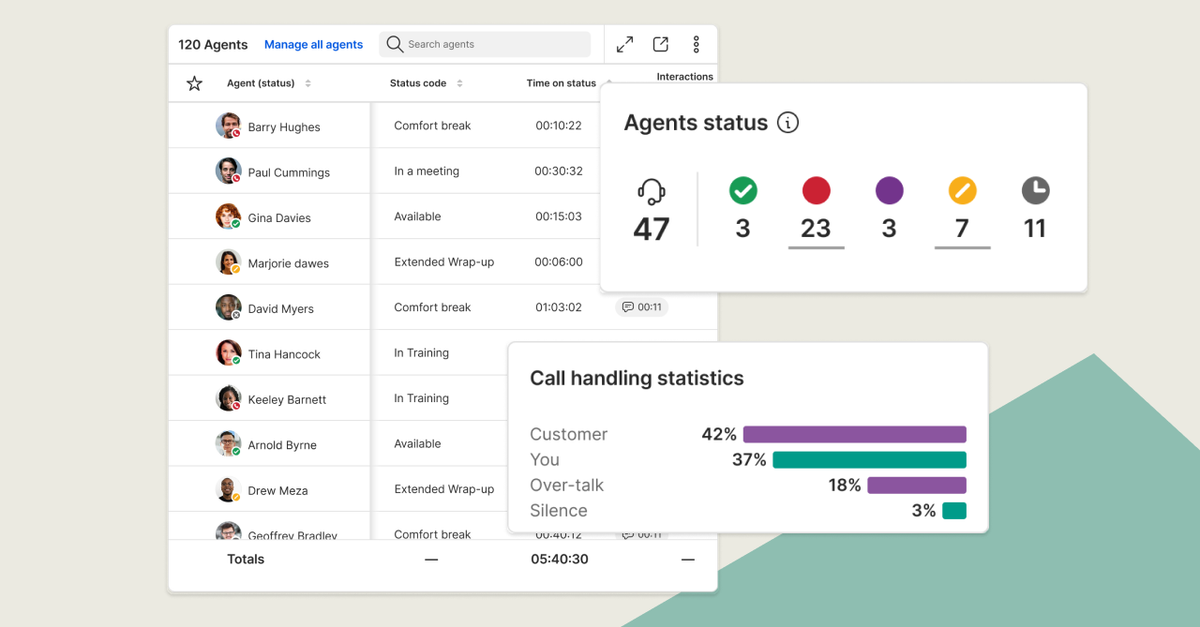This screenshot has height=627, width=1200.
Task: Open the three-dot more options menu
Action: coord(696,44)
